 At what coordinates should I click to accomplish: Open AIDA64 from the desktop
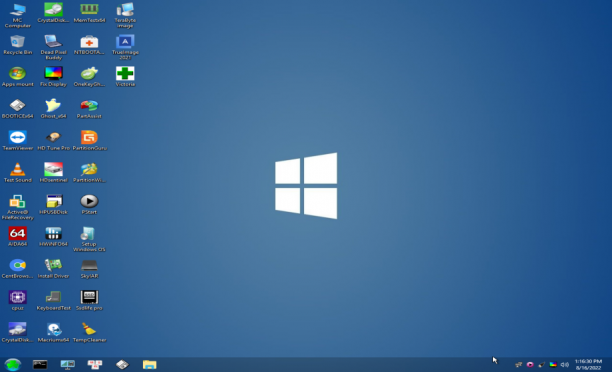pos(18,237)
